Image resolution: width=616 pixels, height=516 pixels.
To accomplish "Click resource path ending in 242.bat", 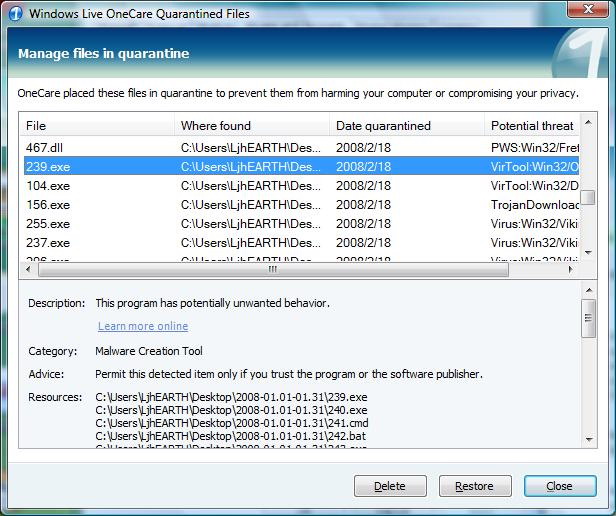I will pyautogui.click(x=231, y=436).
